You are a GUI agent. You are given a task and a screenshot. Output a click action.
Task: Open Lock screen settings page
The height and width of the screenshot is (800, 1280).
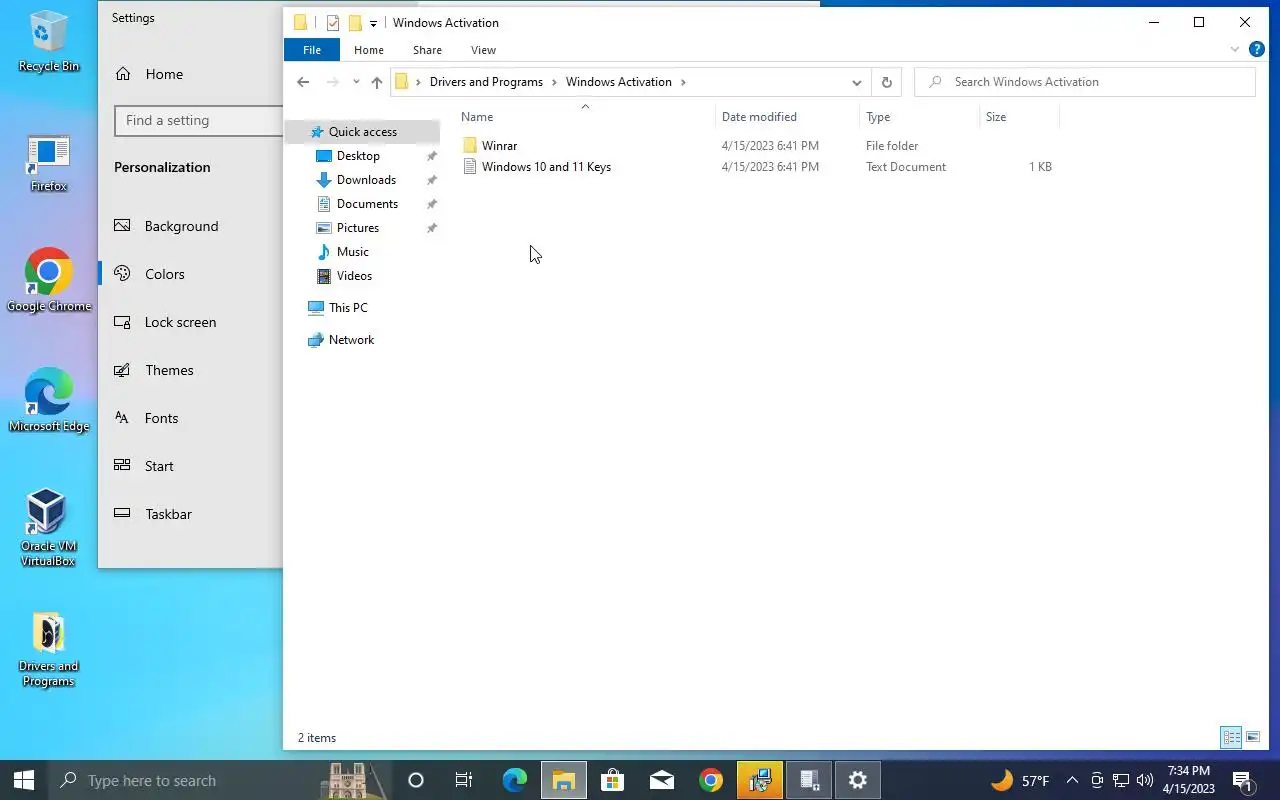(180, 322)
